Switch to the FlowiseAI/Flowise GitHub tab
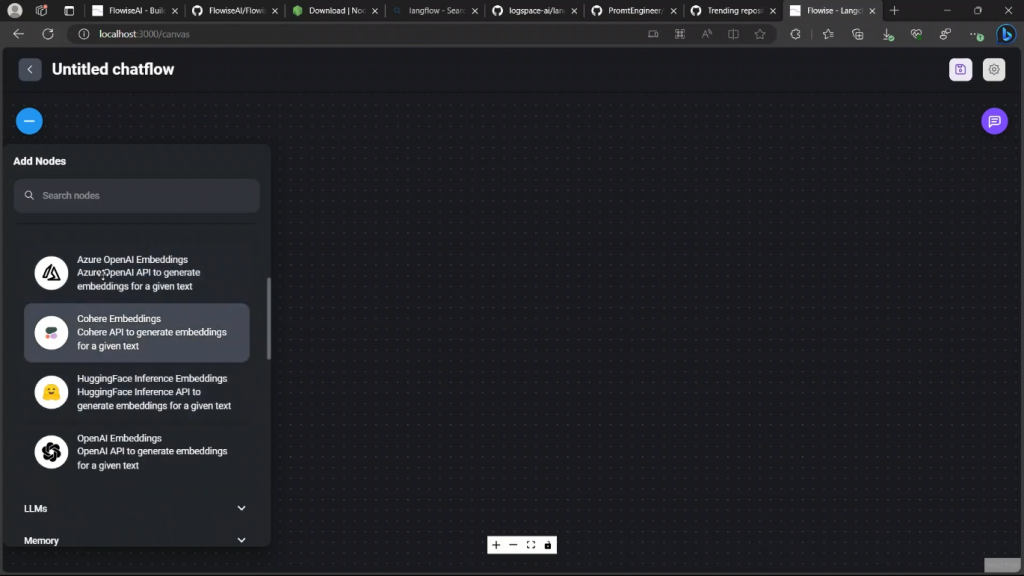 235,10
